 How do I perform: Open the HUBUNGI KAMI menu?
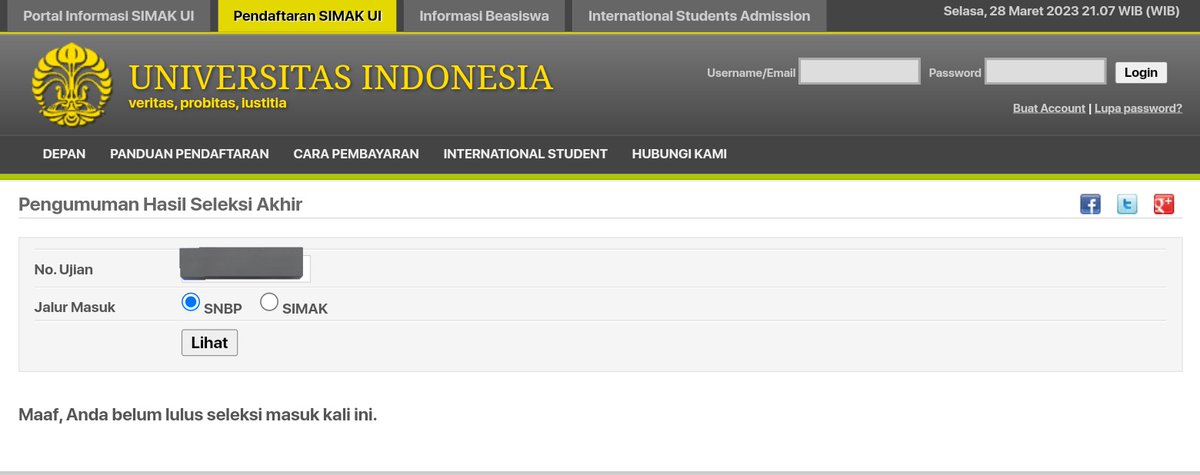[679, 154]
